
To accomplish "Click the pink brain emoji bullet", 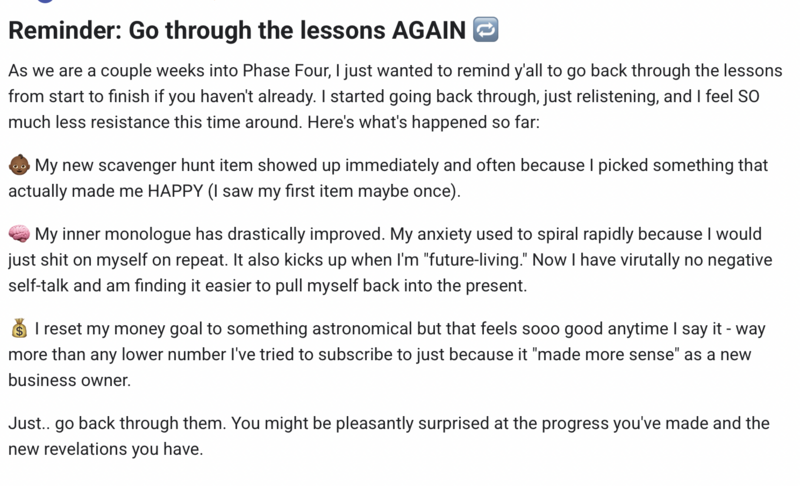I will [x=19, y=234].
